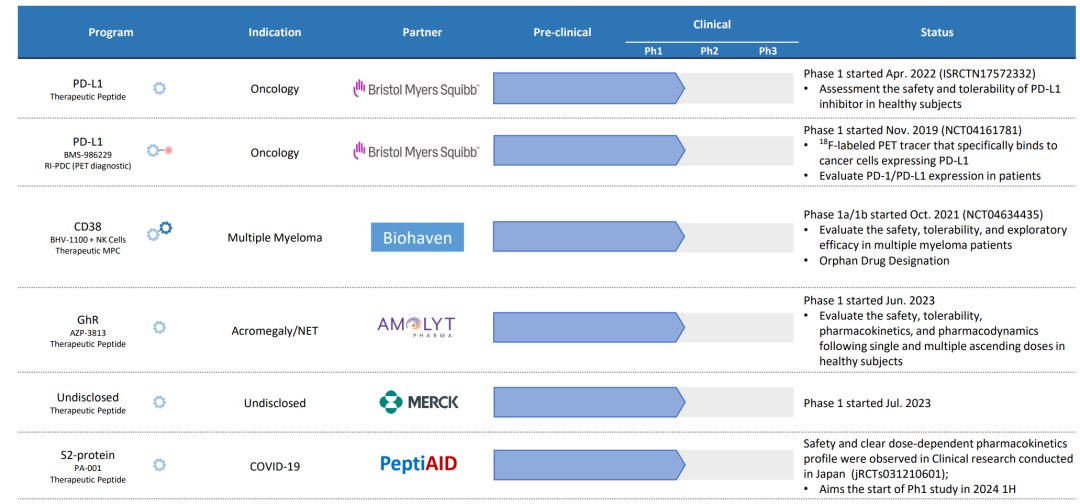
Task: Click the CD38 Multiple Myeloma progress bar
Action: point(589,237)
